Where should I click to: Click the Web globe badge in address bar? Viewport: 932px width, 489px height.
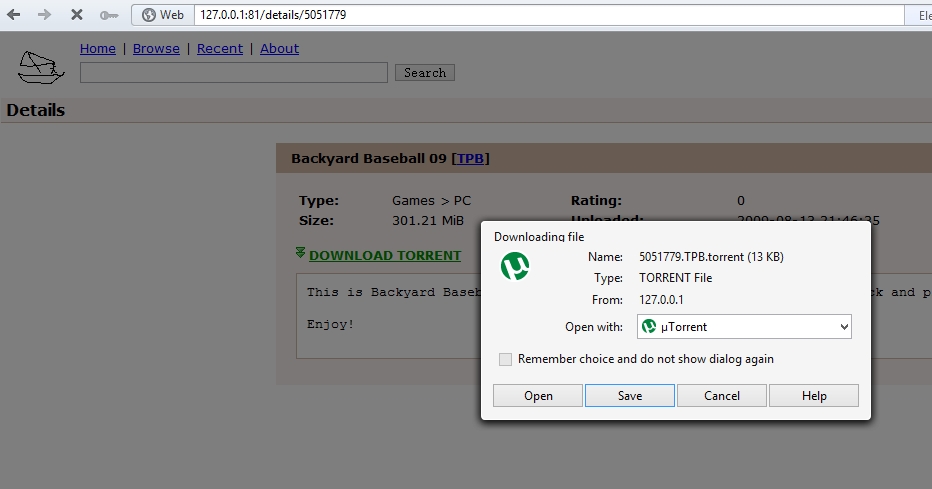(163, 15)
